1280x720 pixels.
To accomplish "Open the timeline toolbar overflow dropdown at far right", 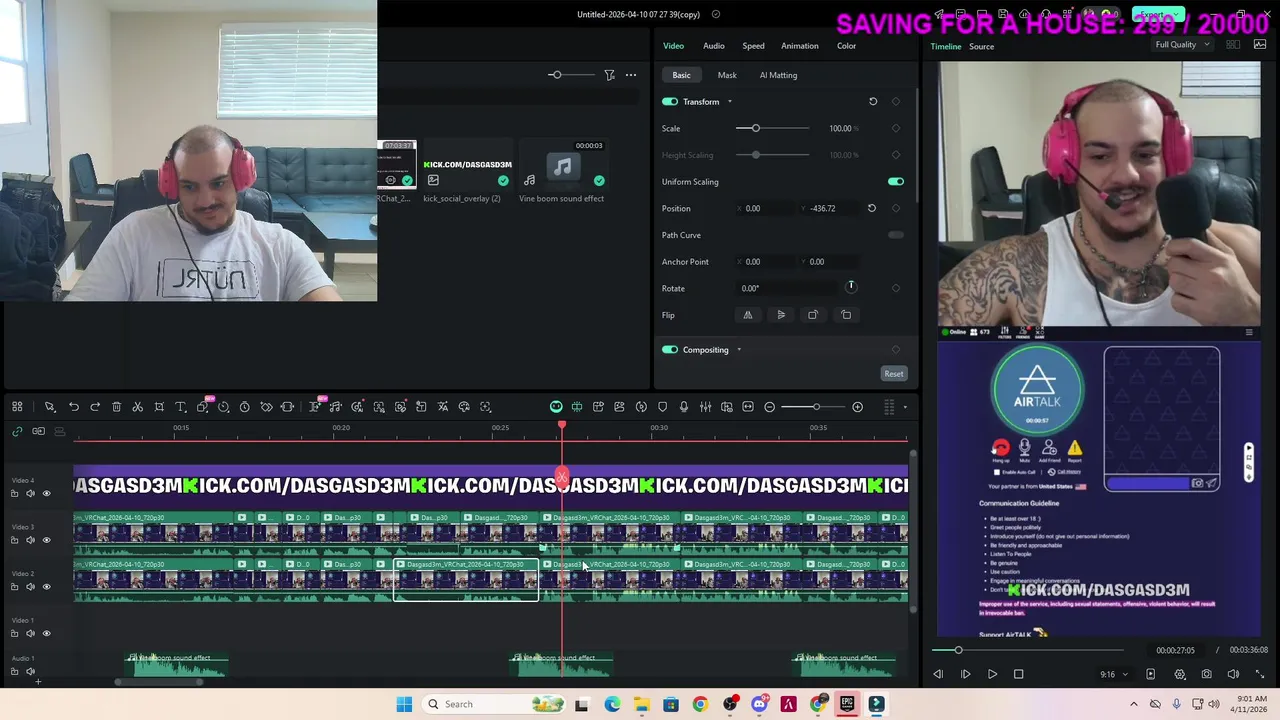I will (905, 407).
